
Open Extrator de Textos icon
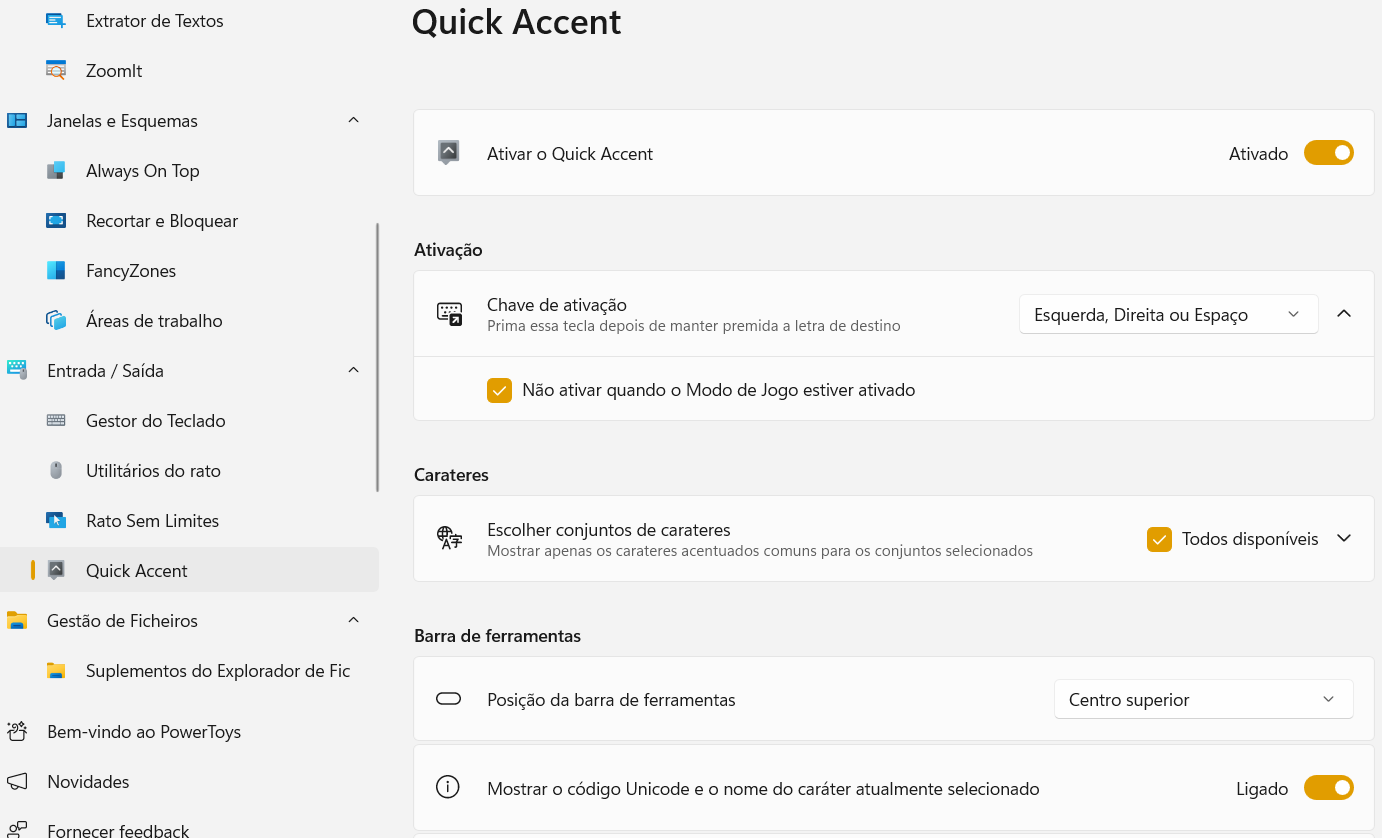(56, 21)
